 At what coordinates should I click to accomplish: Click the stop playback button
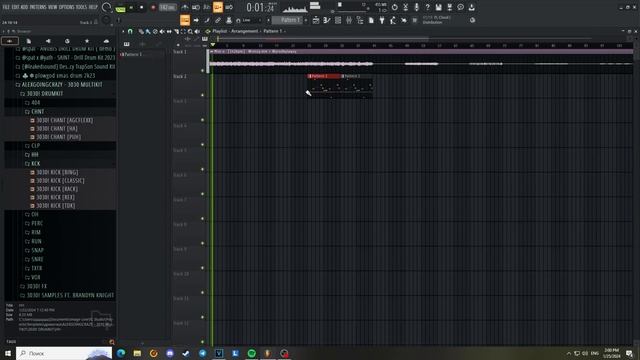(x=142, y=7)
